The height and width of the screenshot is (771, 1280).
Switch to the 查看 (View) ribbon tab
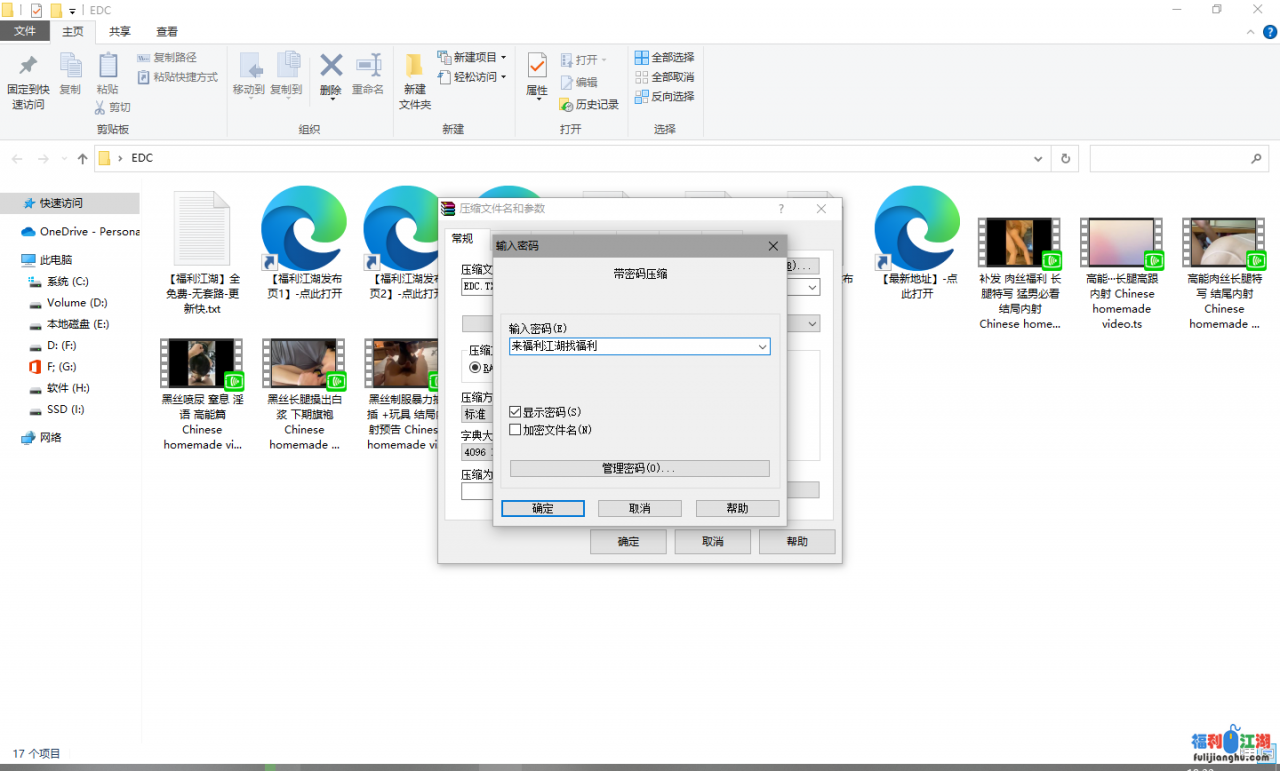166,31
